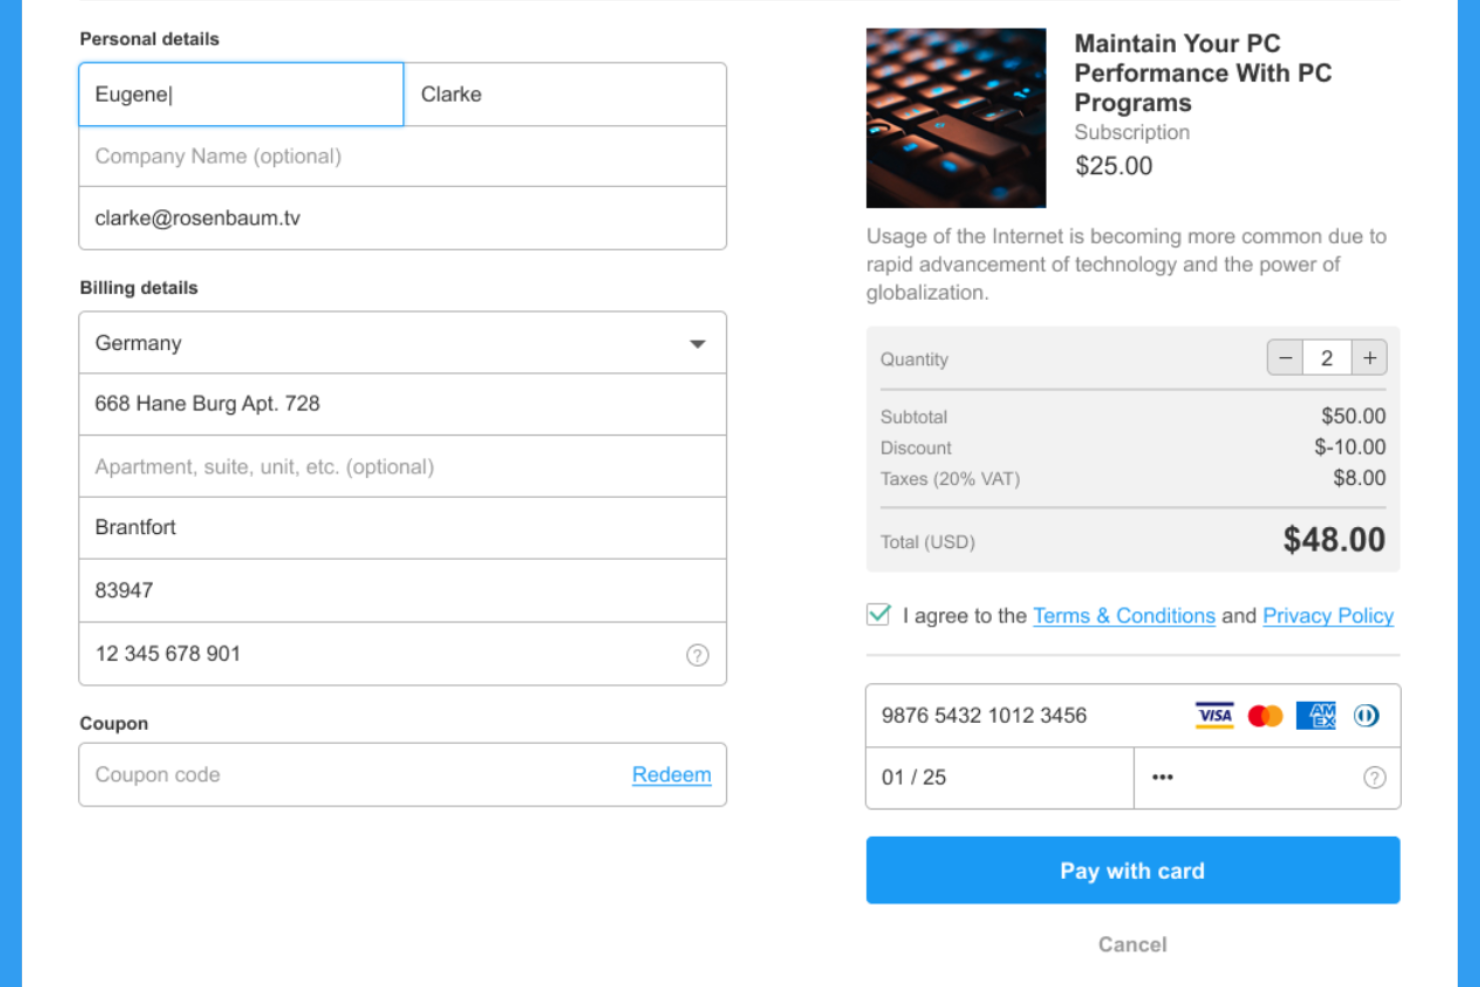Decrease quantity with the minus button
The image size is (1480, 987).
1285,358
